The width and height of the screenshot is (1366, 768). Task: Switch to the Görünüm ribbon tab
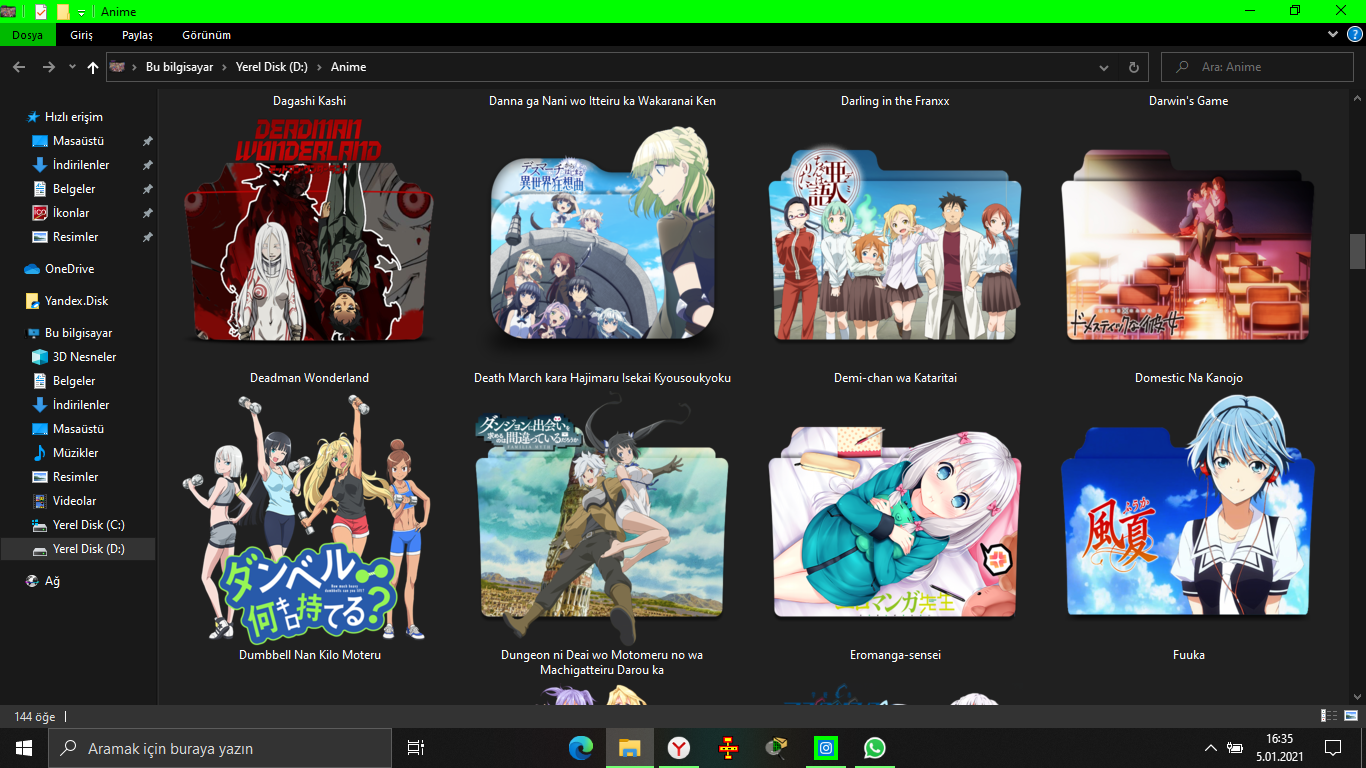tap(207, 35)
